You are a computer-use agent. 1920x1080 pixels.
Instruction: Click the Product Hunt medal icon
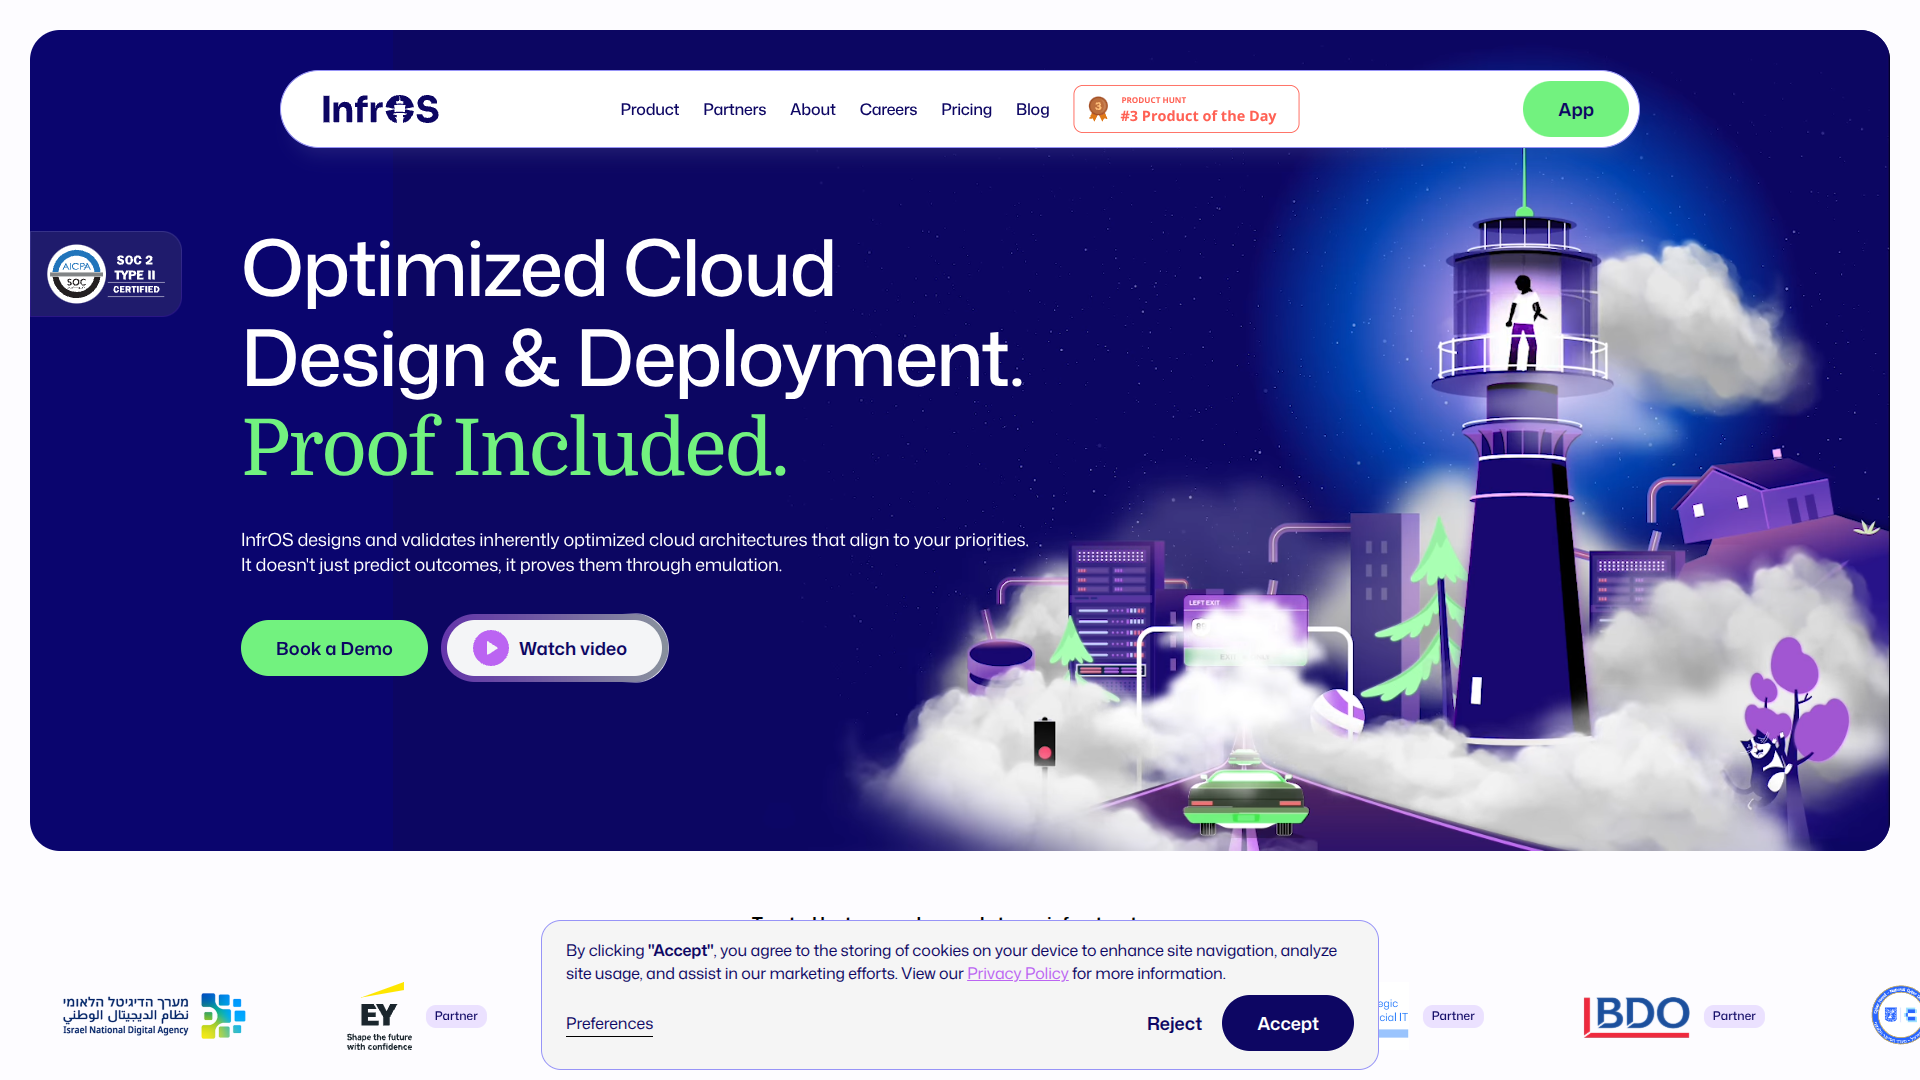(x=1098, y=108)
